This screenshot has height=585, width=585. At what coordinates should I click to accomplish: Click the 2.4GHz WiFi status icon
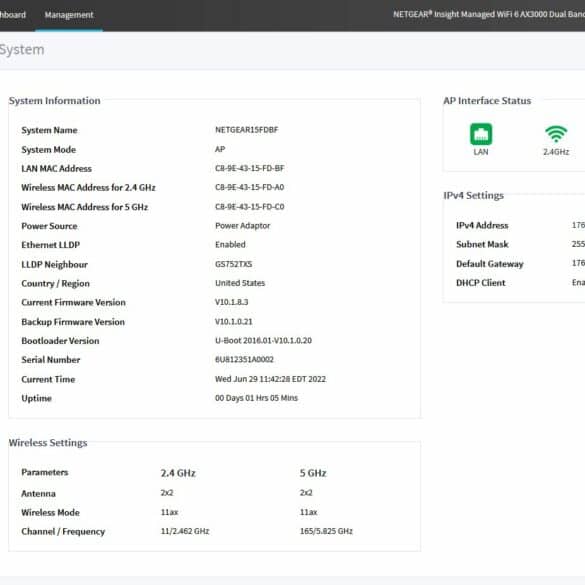pos(556,134)
